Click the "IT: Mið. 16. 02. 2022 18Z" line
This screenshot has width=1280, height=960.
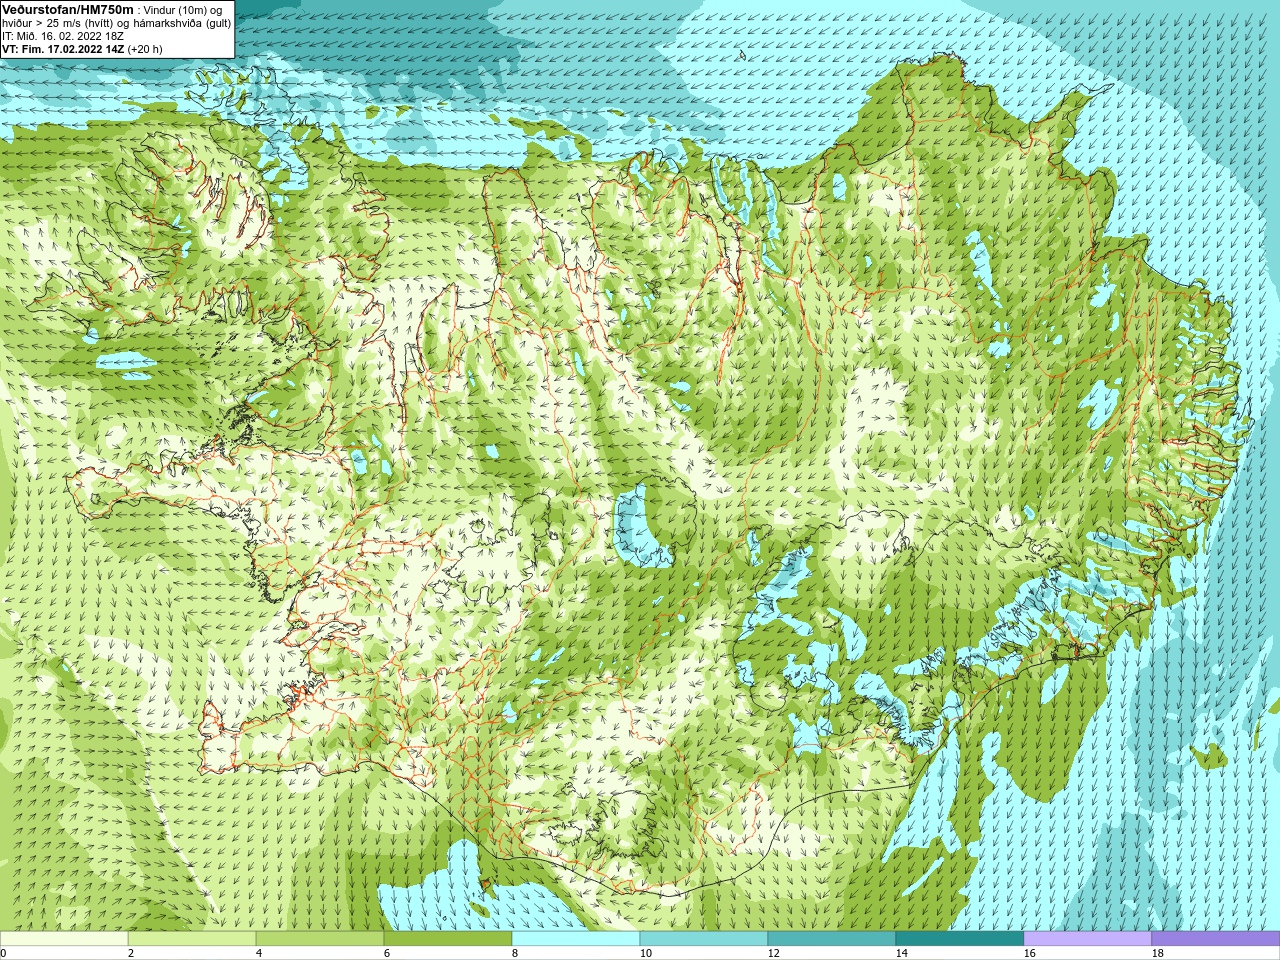click(63, 36)
